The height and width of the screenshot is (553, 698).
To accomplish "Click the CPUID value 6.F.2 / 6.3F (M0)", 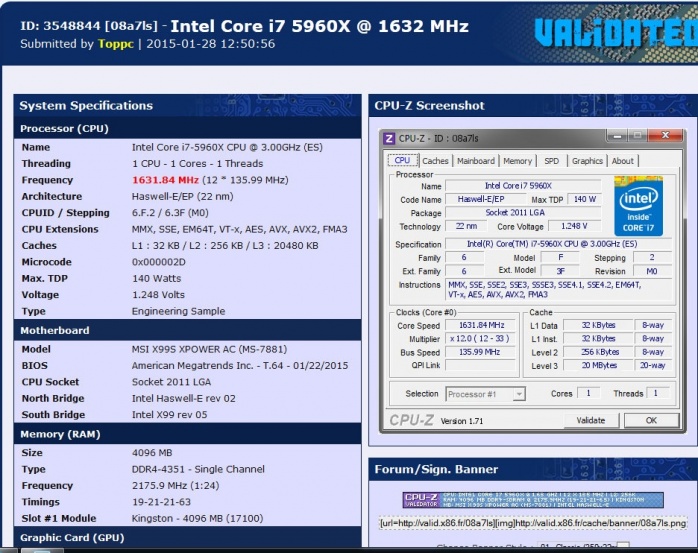I will coord(170,213).
